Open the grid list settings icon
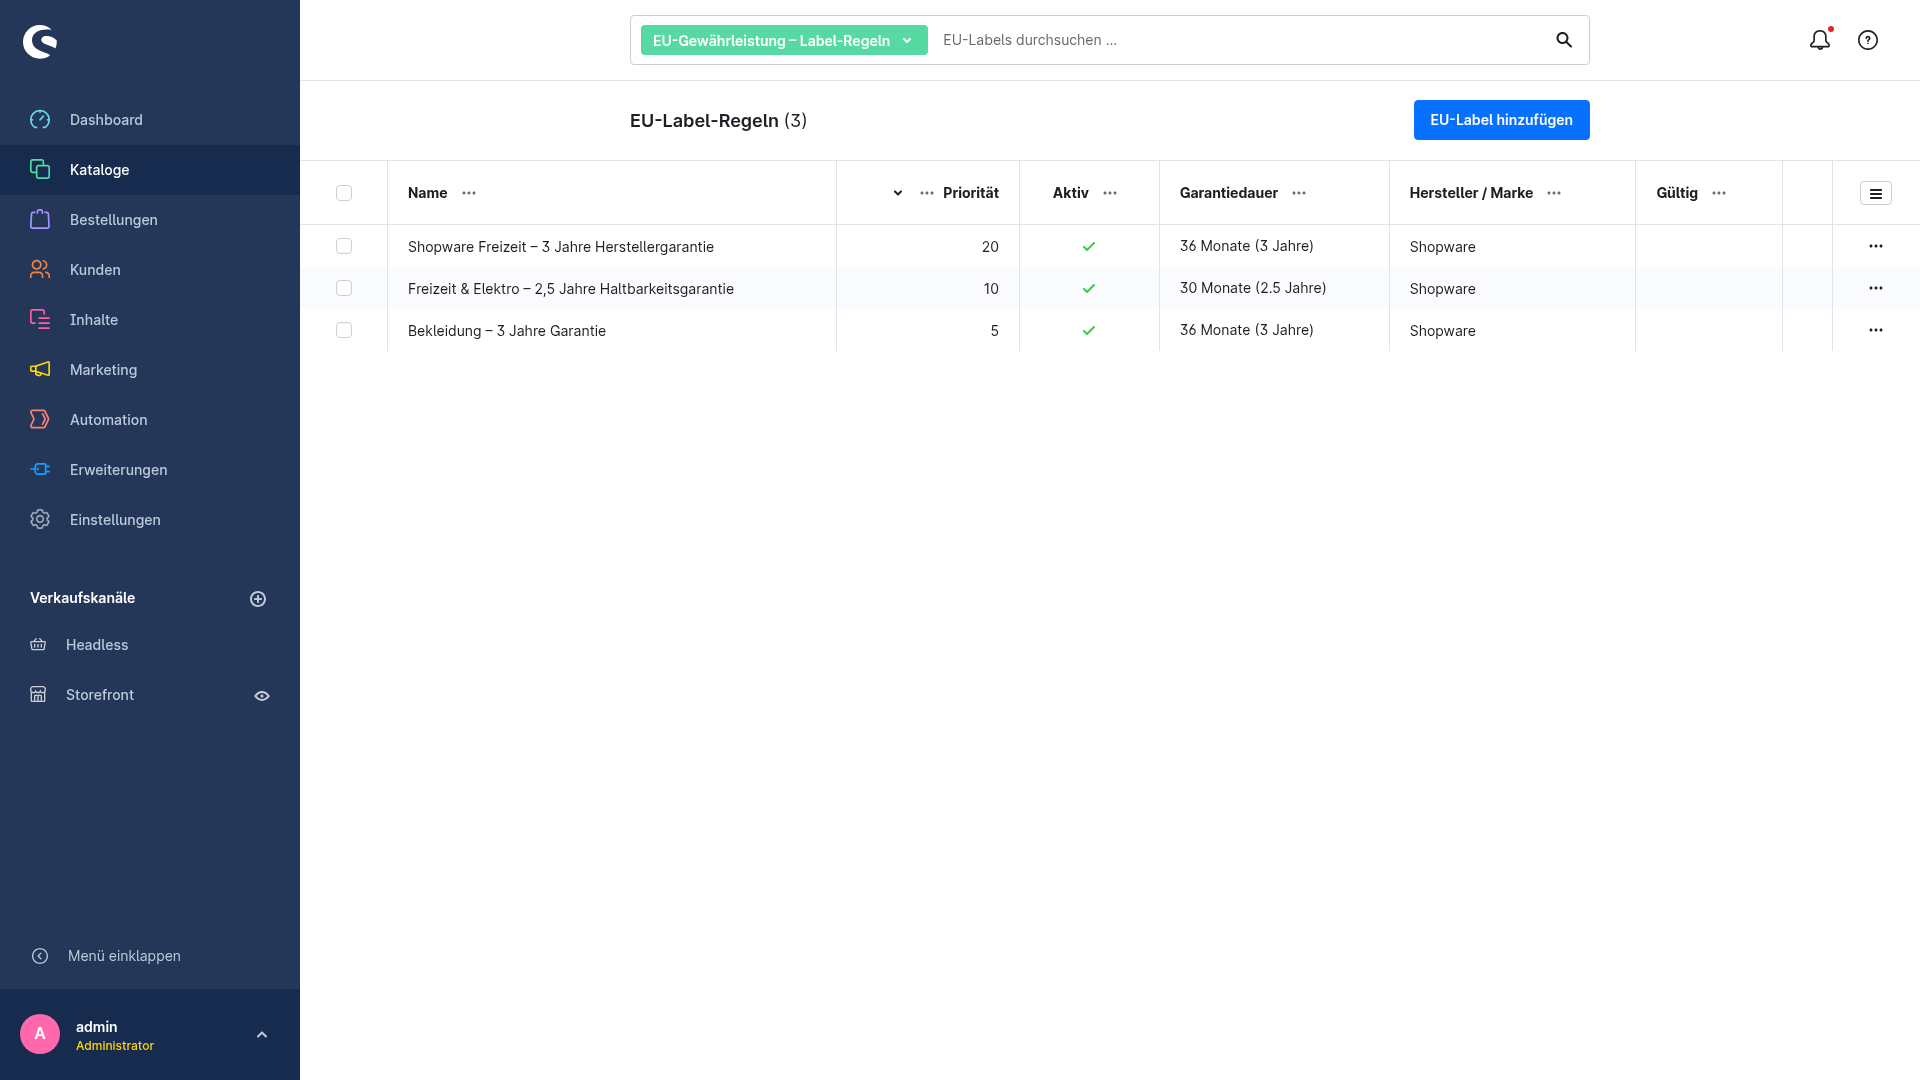1920x1080 pixels. tap(1876, 193)
